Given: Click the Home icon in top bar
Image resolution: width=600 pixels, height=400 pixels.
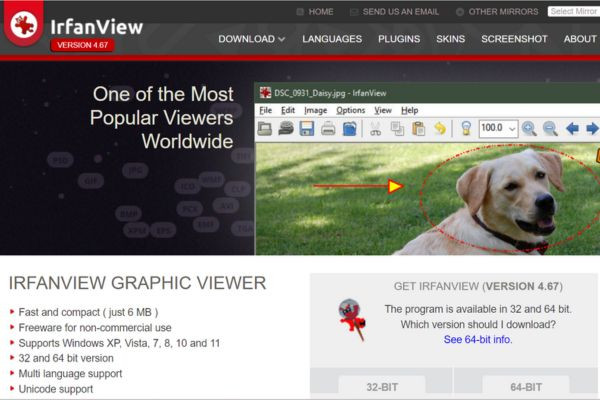Looking at the screenshot, I should (300, 12).
